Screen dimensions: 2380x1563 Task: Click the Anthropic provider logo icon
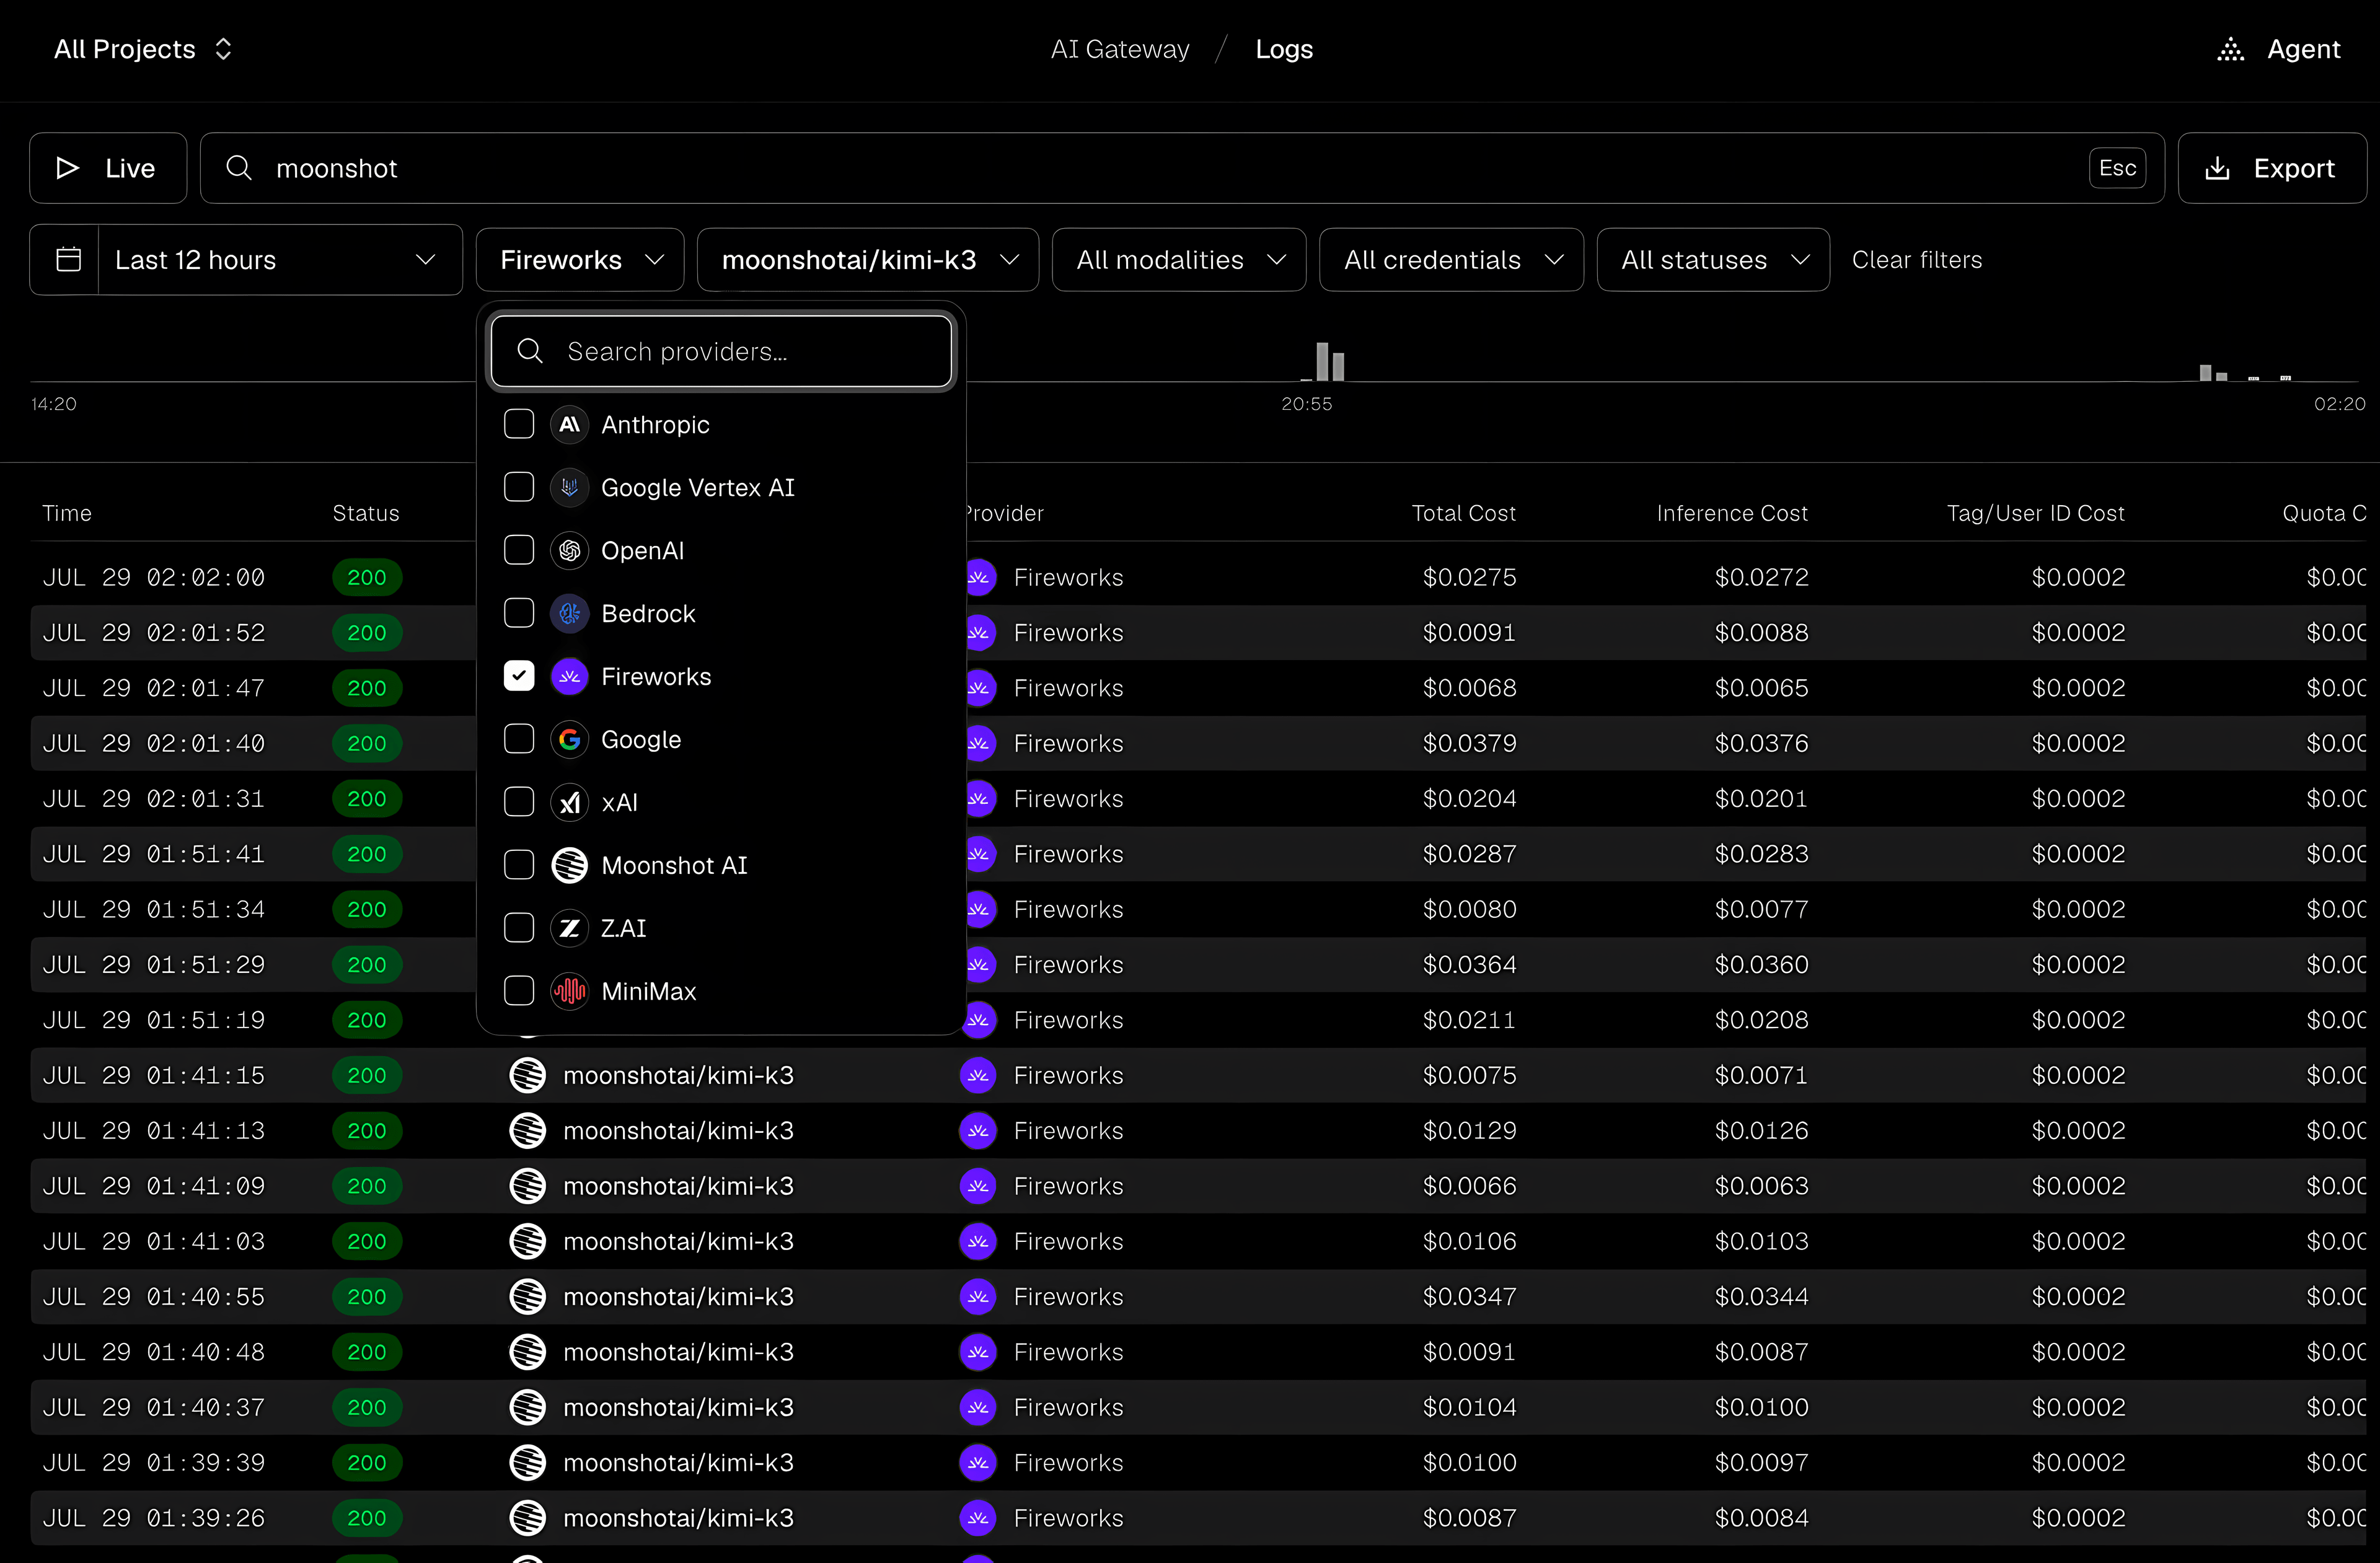569,425
